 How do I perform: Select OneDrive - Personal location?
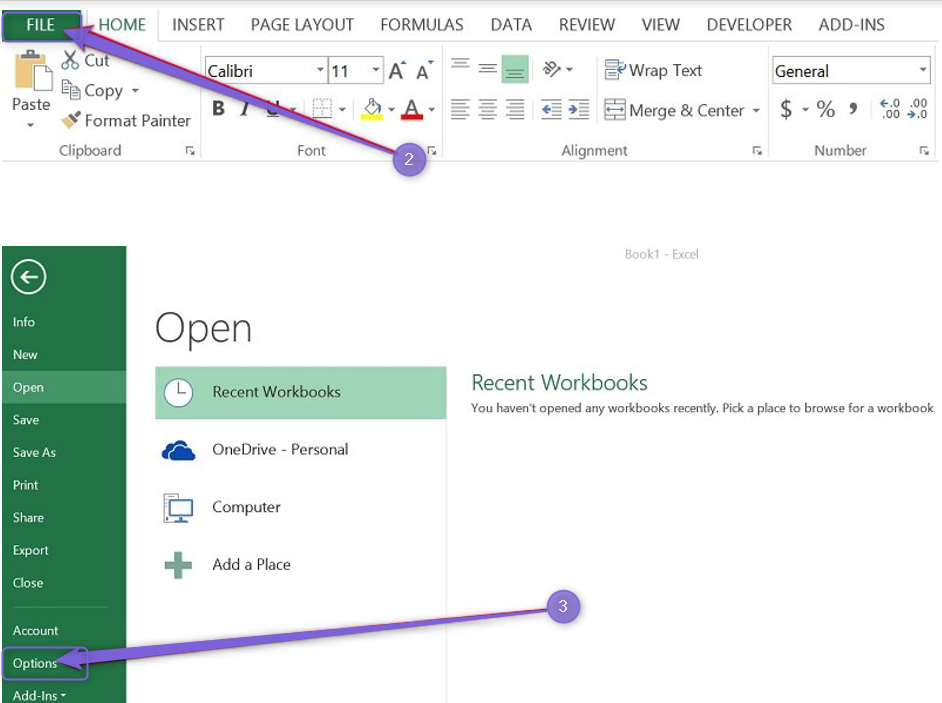coord(280,449)
